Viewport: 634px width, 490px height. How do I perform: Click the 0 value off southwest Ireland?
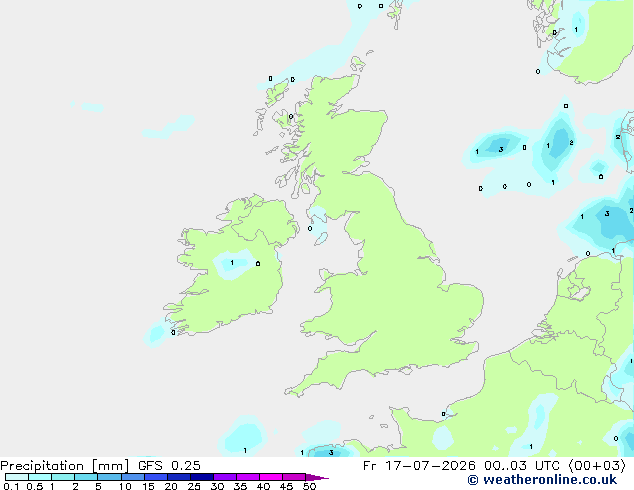(x=173, y=332)
